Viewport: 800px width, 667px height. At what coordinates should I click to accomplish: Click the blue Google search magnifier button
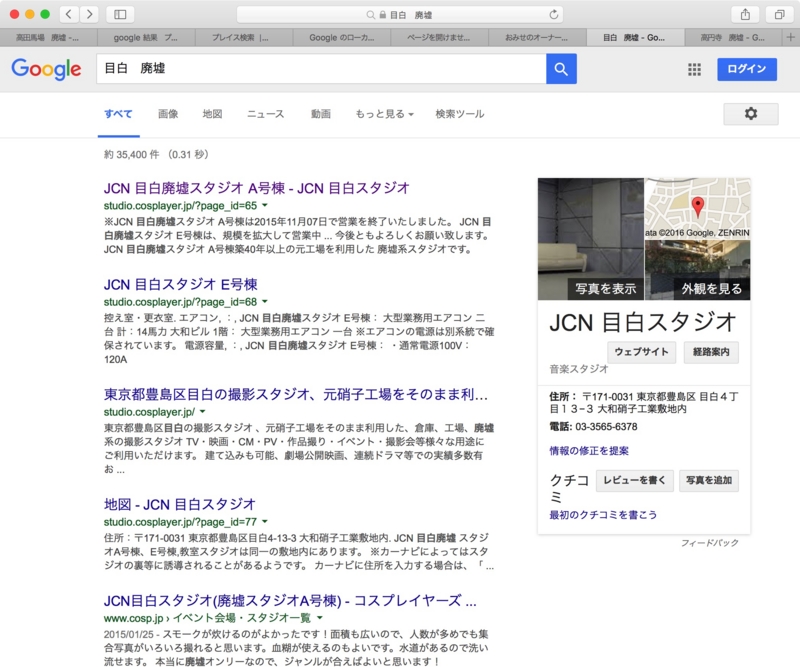561,68
